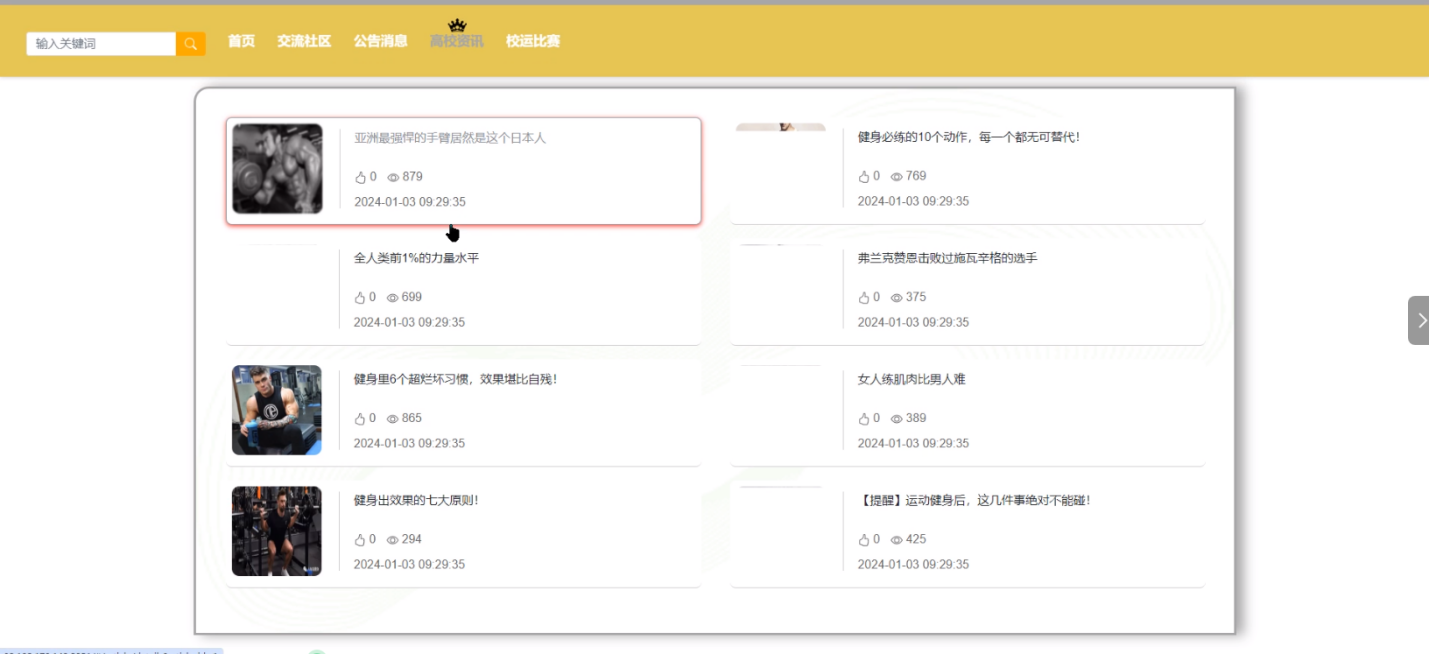Click the eye icon beside 879

[x=393, y=177]
